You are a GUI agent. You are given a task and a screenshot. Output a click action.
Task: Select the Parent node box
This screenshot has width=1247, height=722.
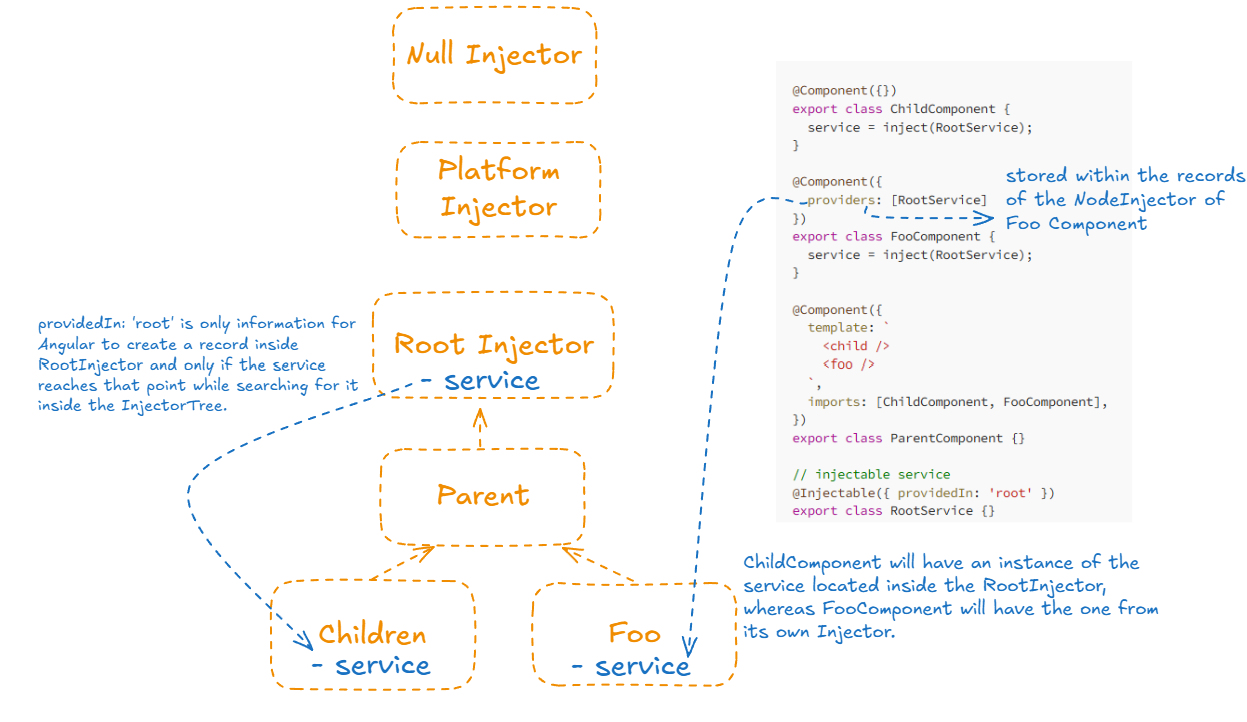[x=483, y=496]
